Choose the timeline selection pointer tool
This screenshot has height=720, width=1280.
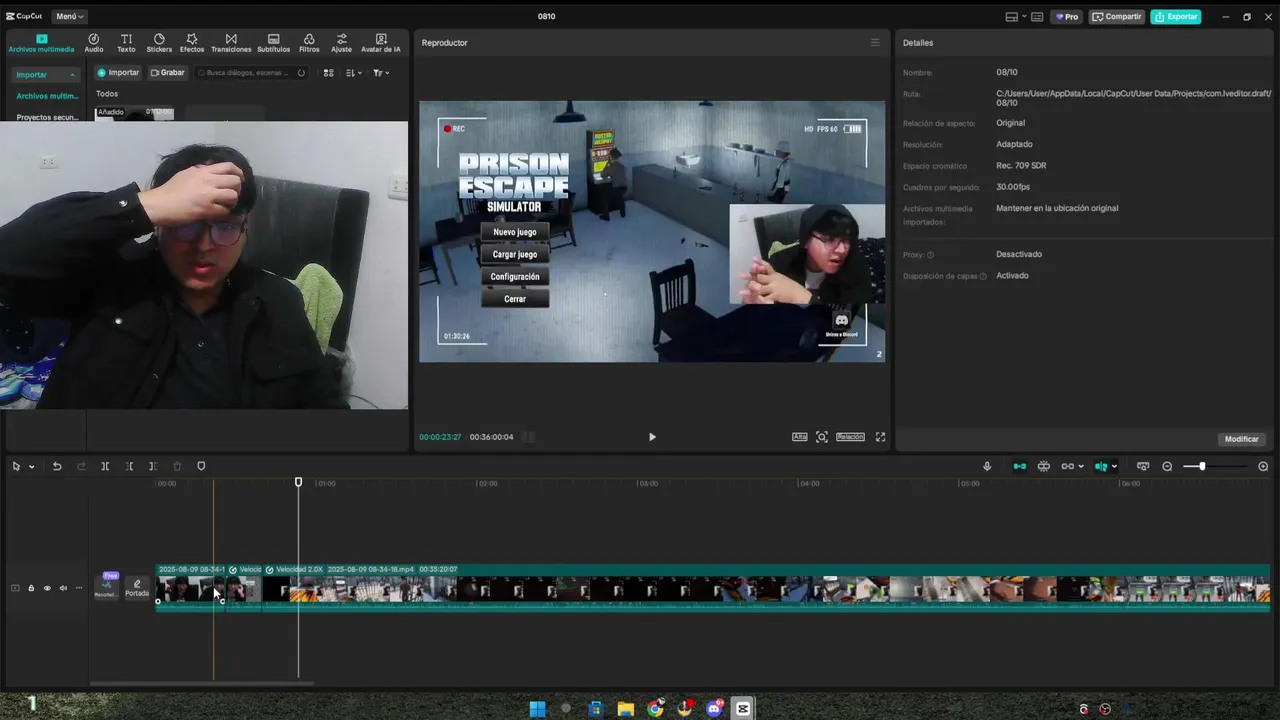(16, 467)
